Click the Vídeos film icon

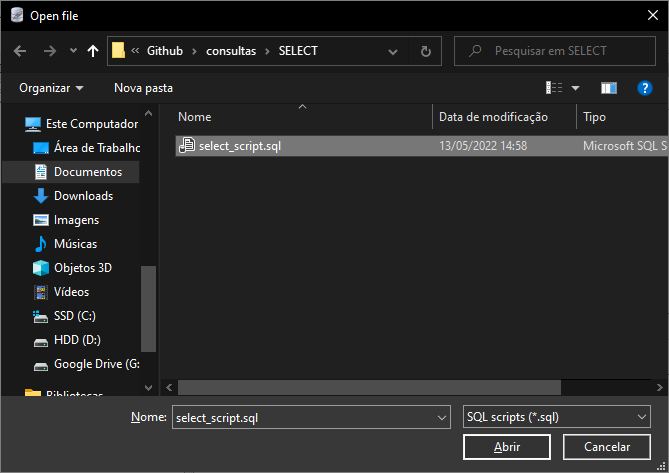point(41,292)
